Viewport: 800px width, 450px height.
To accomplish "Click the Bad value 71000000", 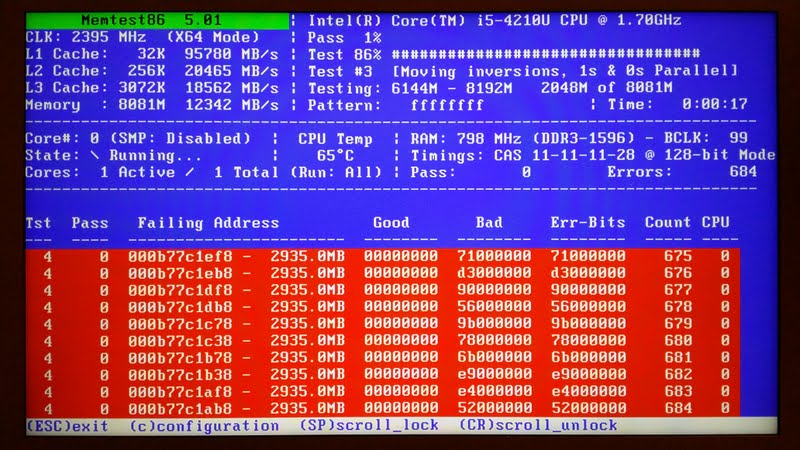I will point(494,256).
